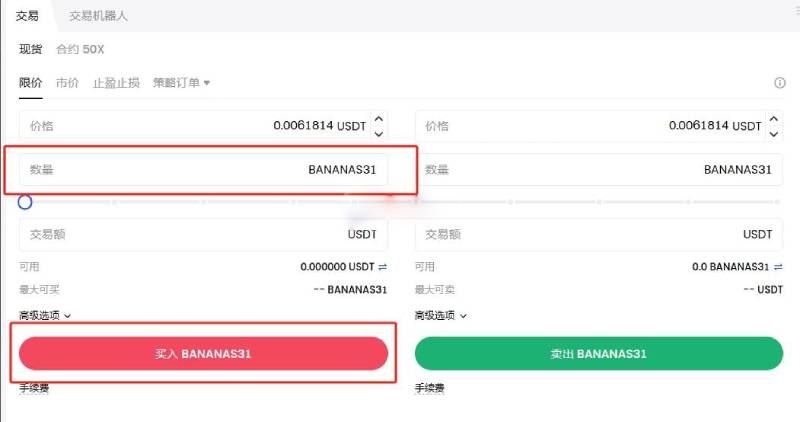Viewport: 800px width, 422px height.
Task: Click the info icon at right of order types
Action: point(780,83)
